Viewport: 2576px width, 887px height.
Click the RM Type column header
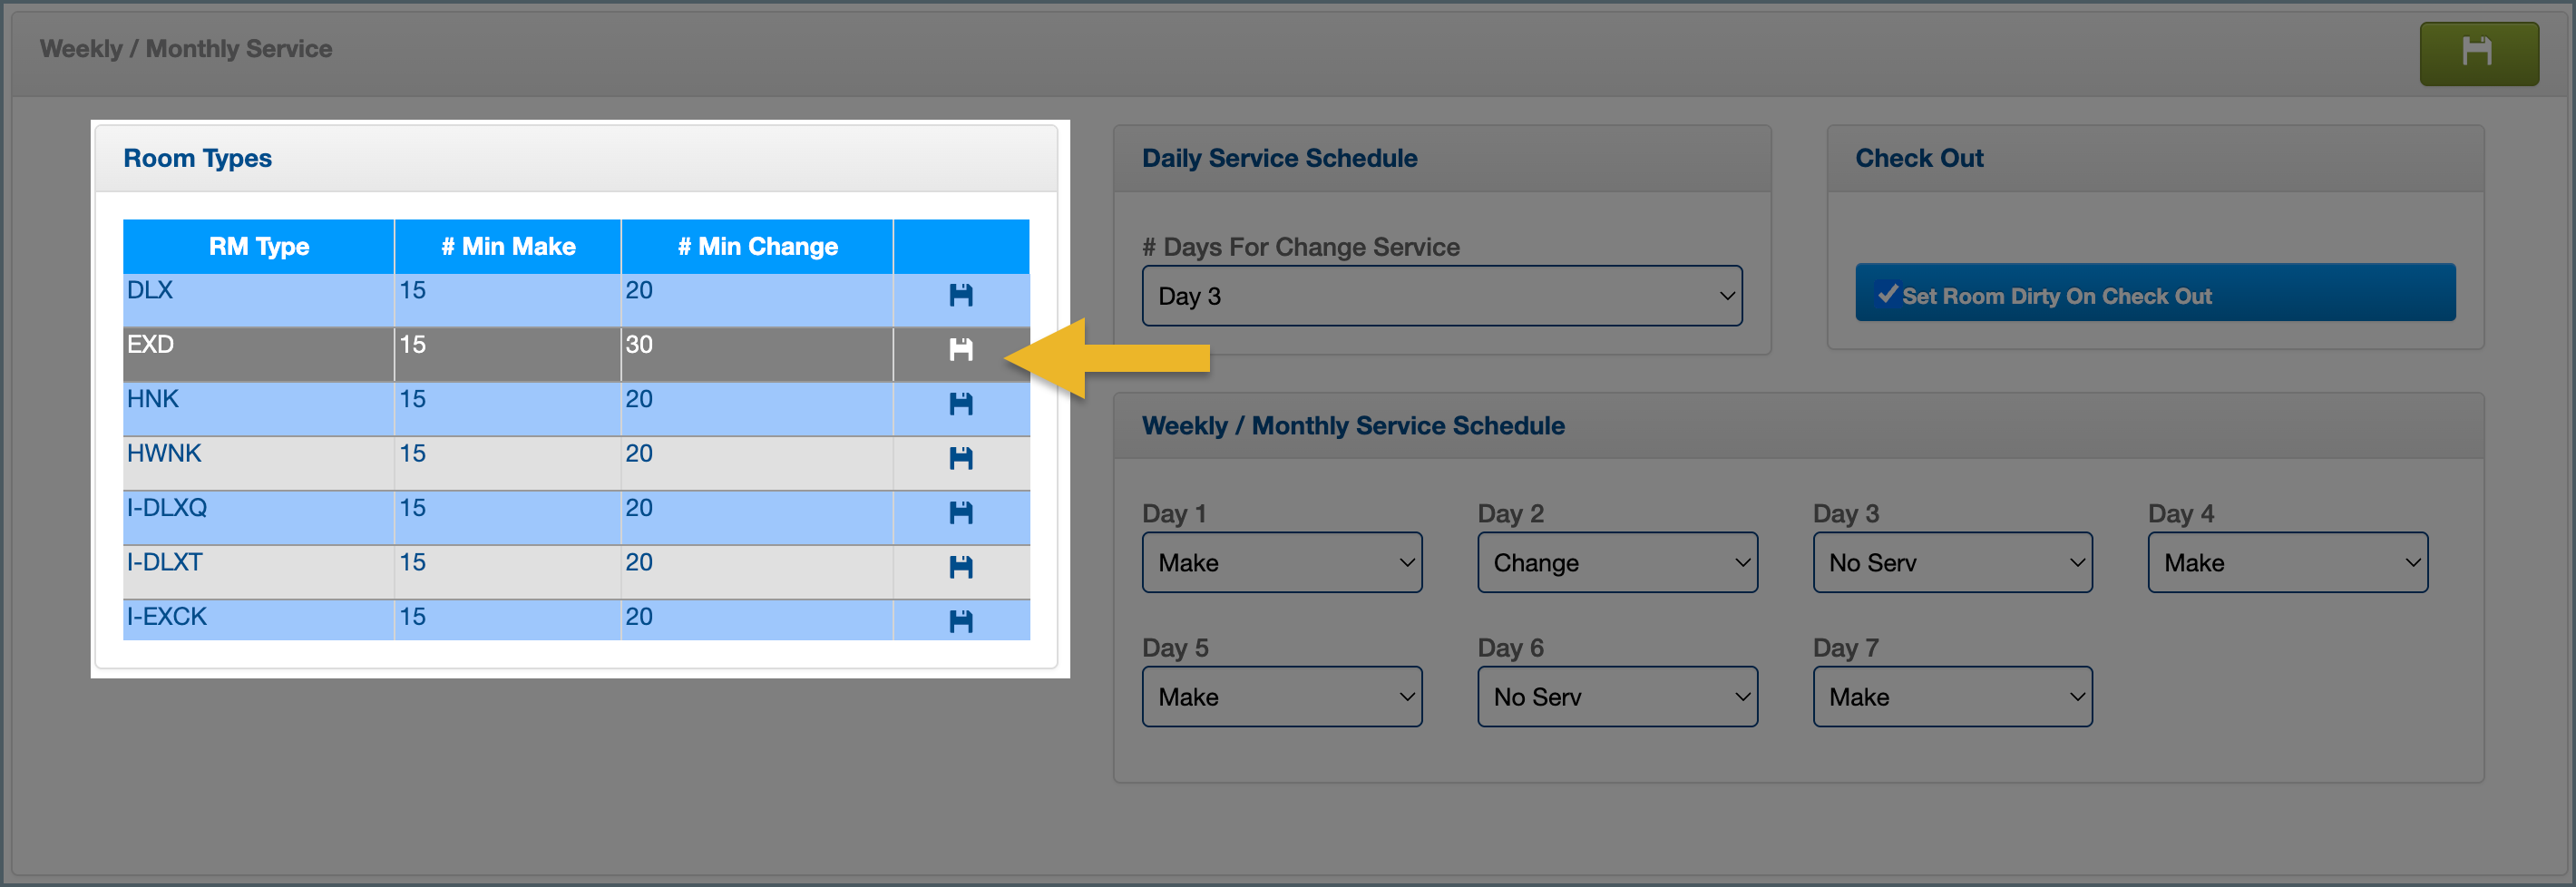[x=258, y=247]
